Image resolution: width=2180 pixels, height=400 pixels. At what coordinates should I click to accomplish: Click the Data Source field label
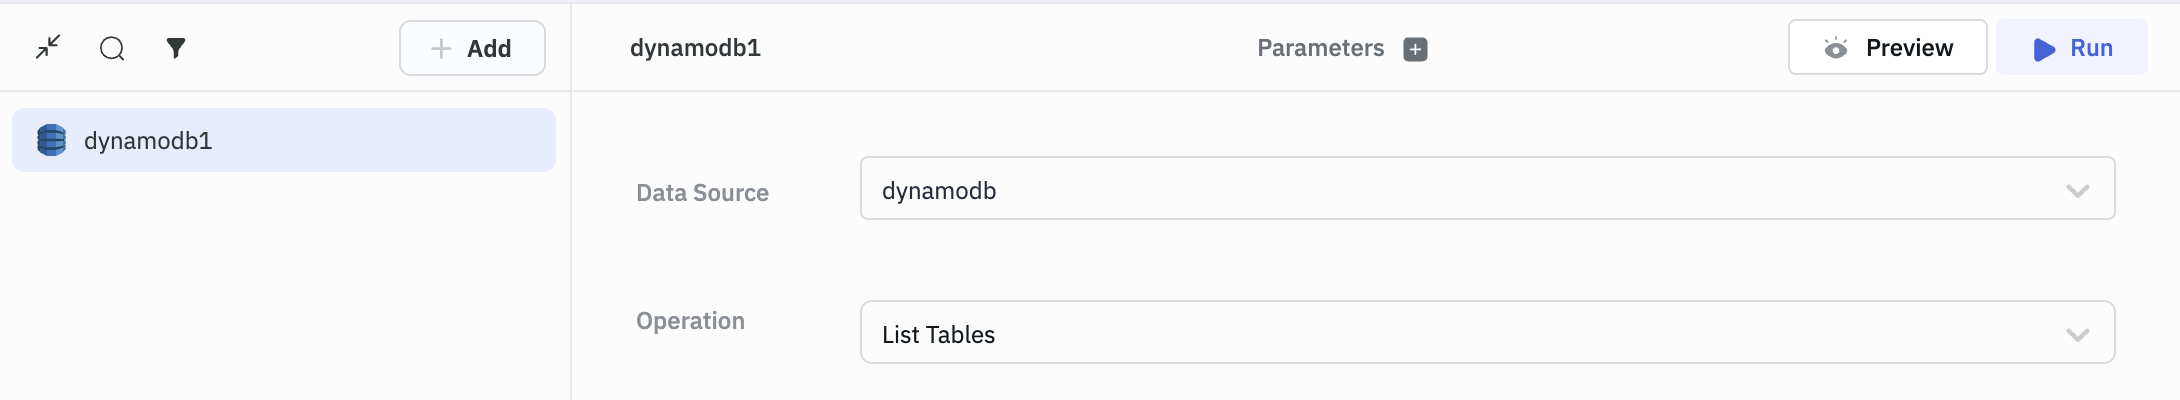click(702, 193)
